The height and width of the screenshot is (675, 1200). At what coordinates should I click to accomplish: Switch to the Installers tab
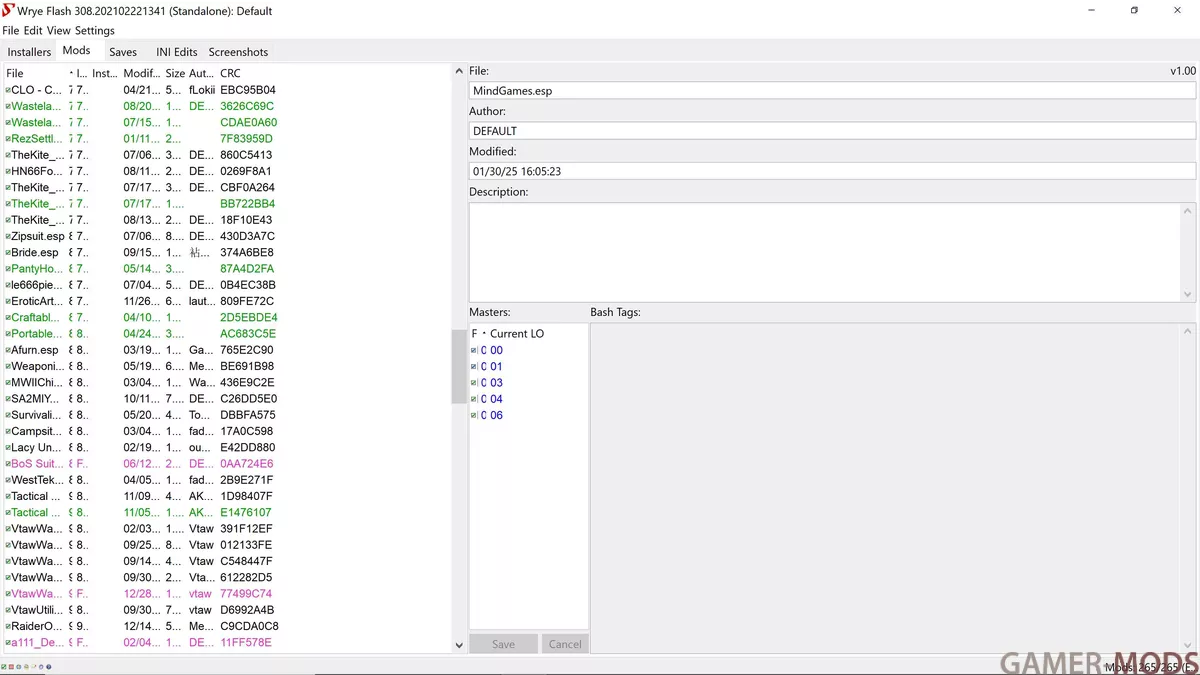29,52
